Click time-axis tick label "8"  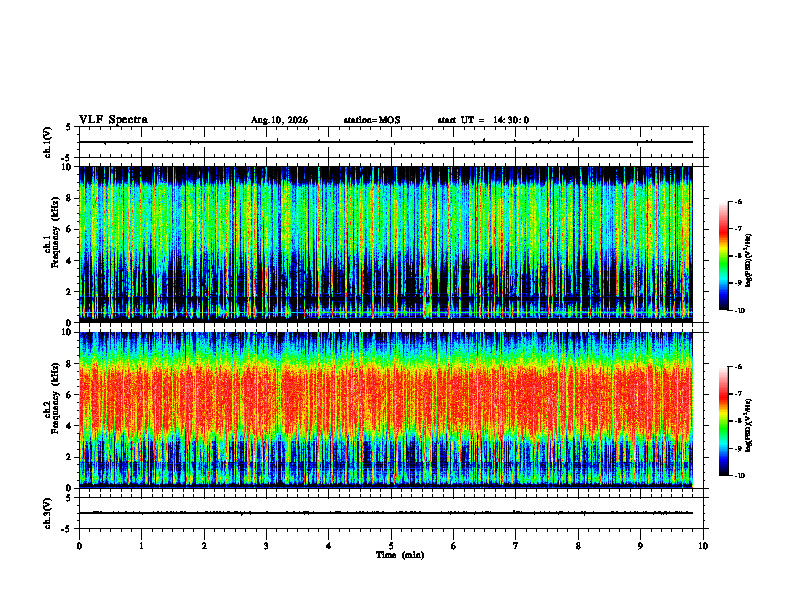578,546
